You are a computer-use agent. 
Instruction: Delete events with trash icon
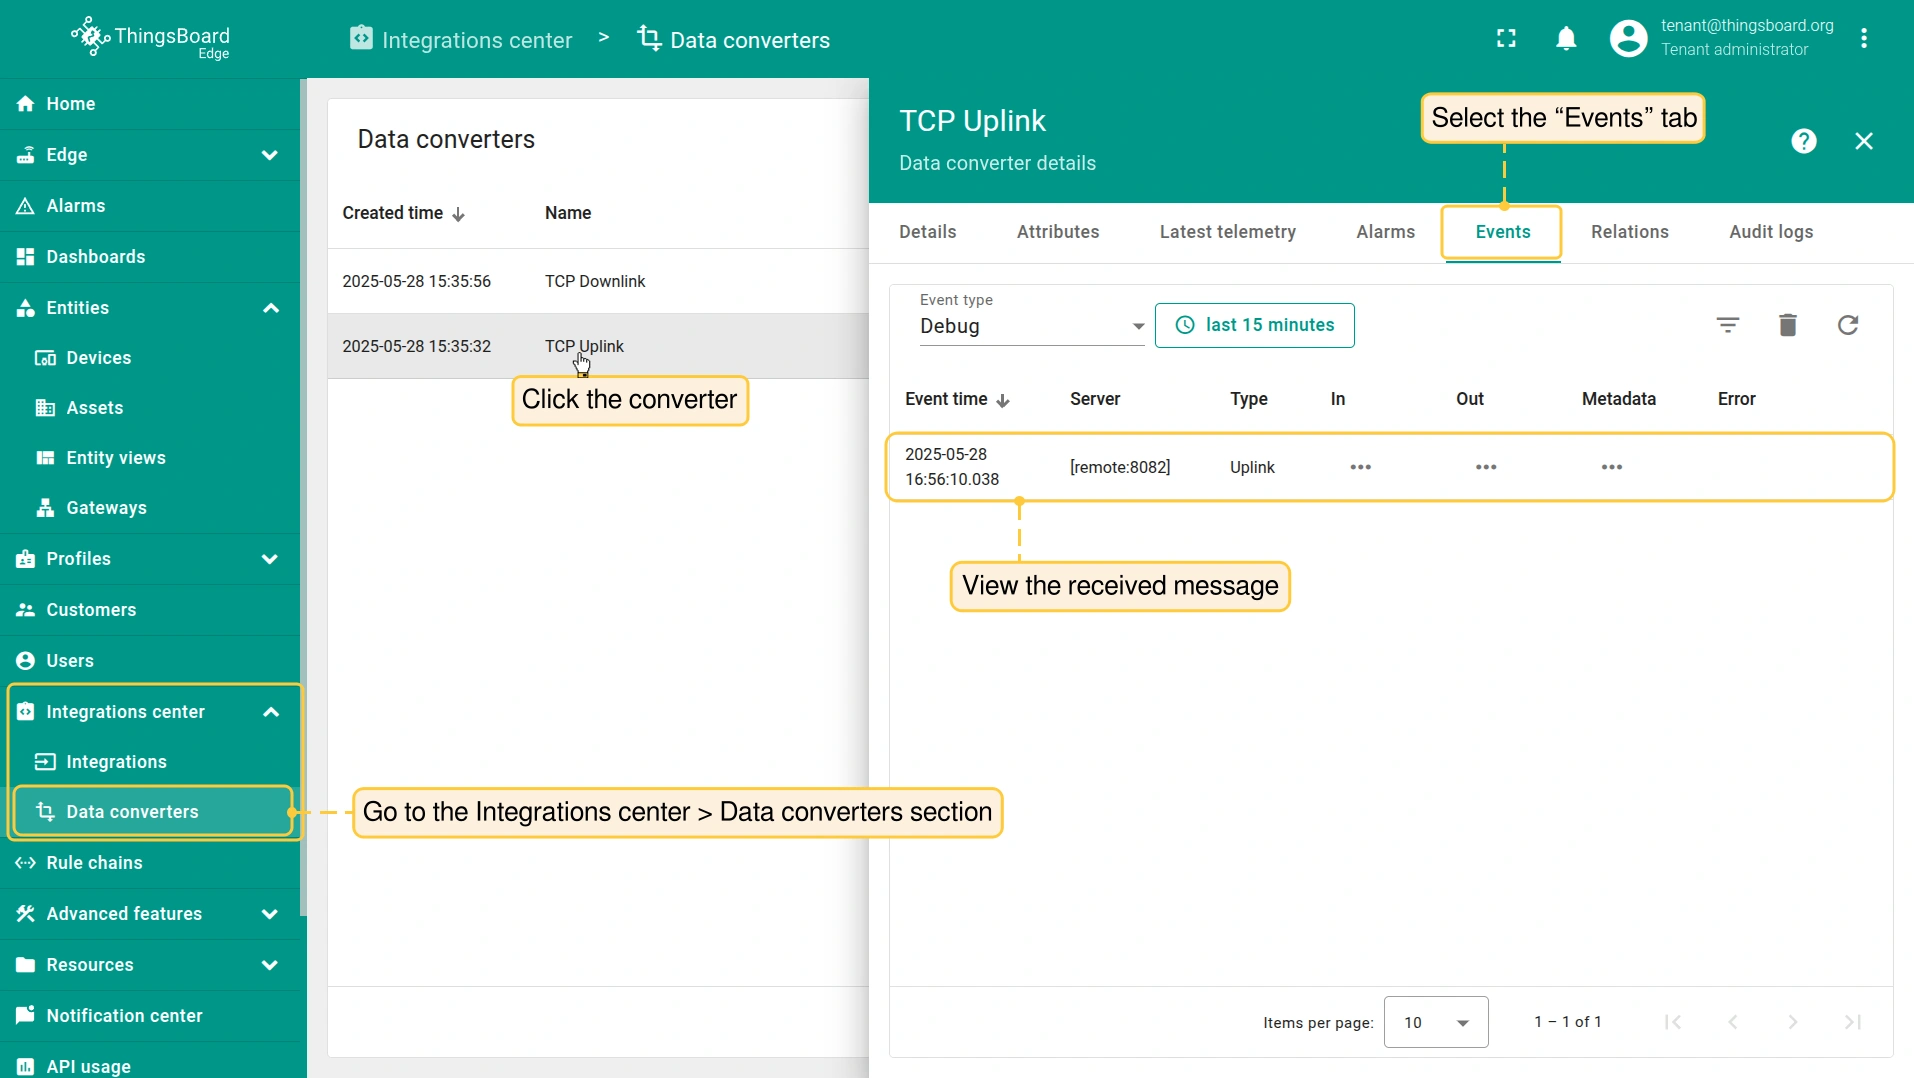click(1787, 325)
